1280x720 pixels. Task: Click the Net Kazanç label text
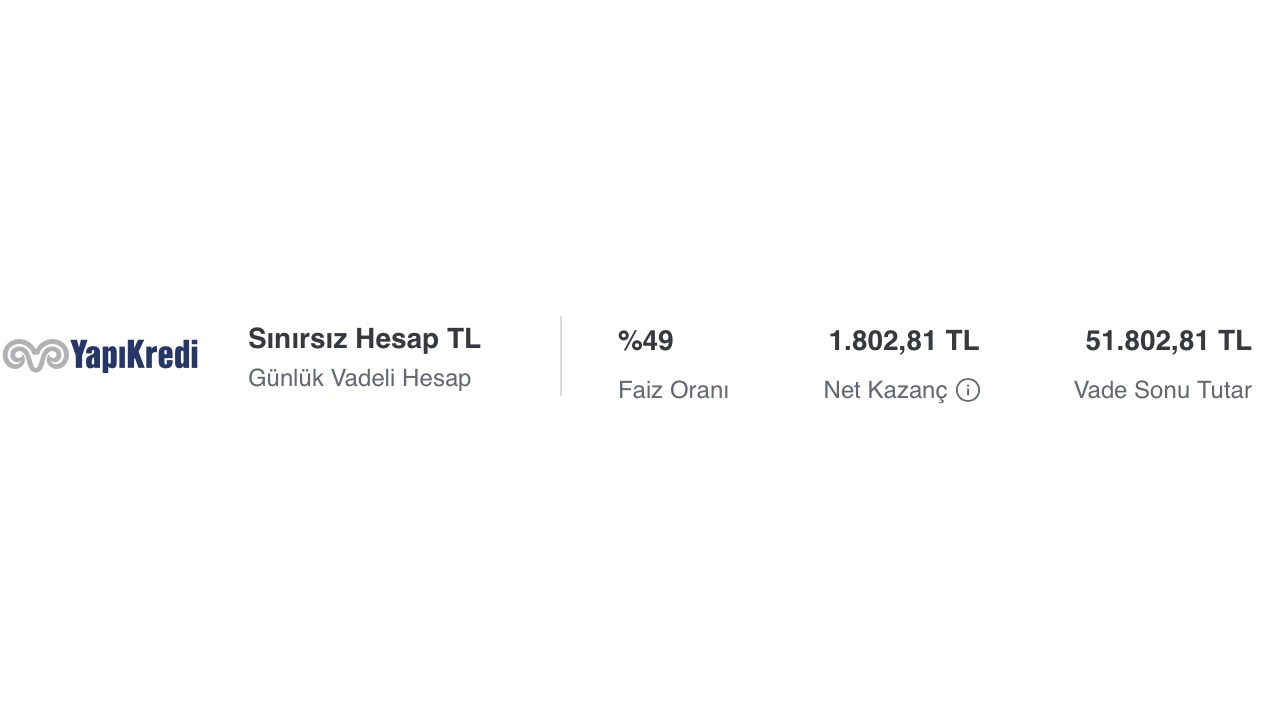coord(885,390)
